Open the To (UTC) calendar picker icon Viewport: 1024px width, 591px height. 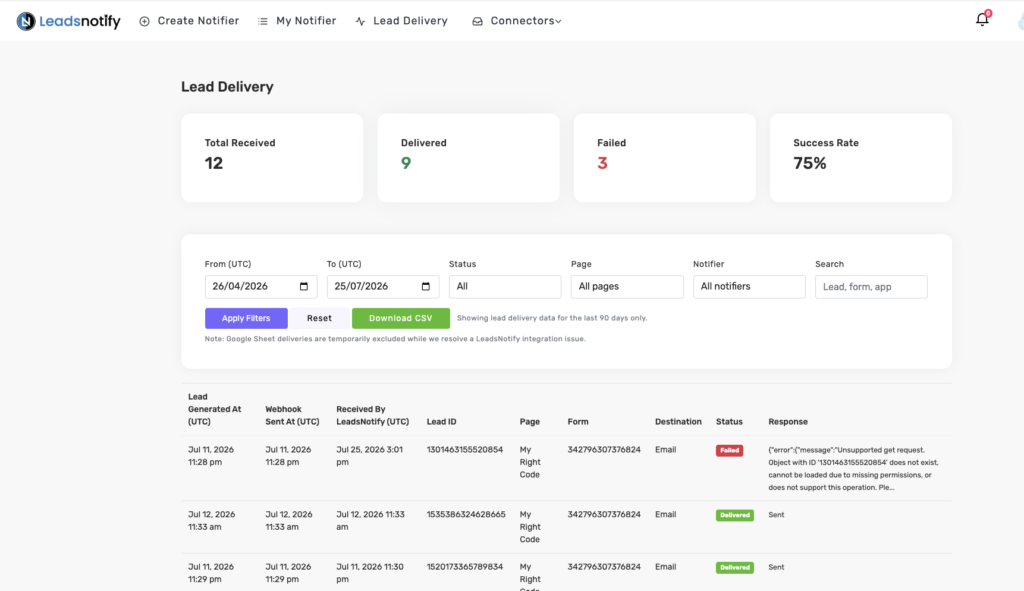tap(426, 287)
